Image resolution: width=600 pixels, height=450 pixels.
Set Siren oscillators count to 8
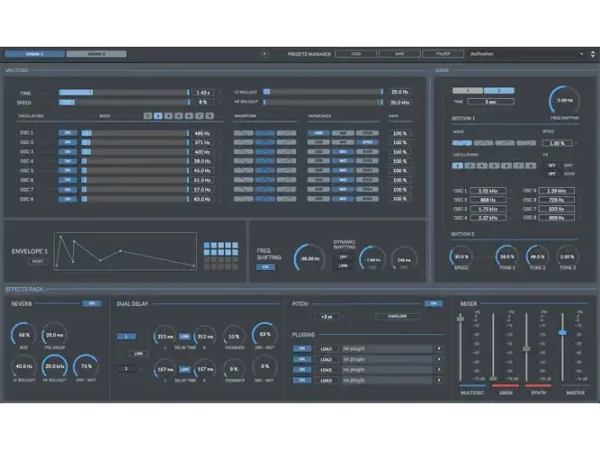[531, 166]
